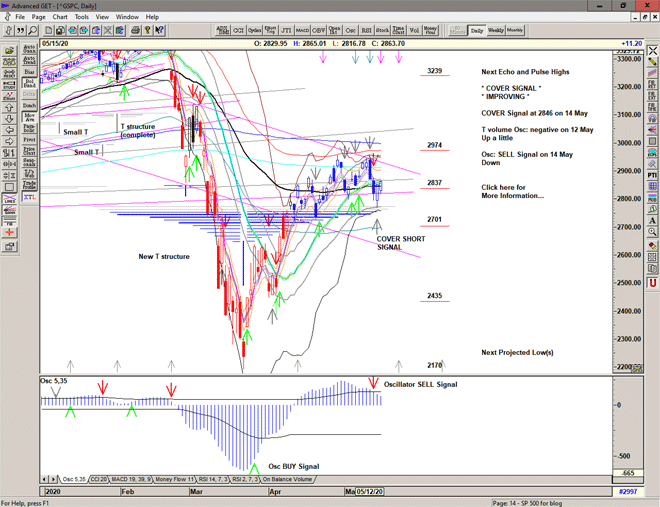
Task: Switch chart to Monthly timeframe
Action: (x=514, y=30)
